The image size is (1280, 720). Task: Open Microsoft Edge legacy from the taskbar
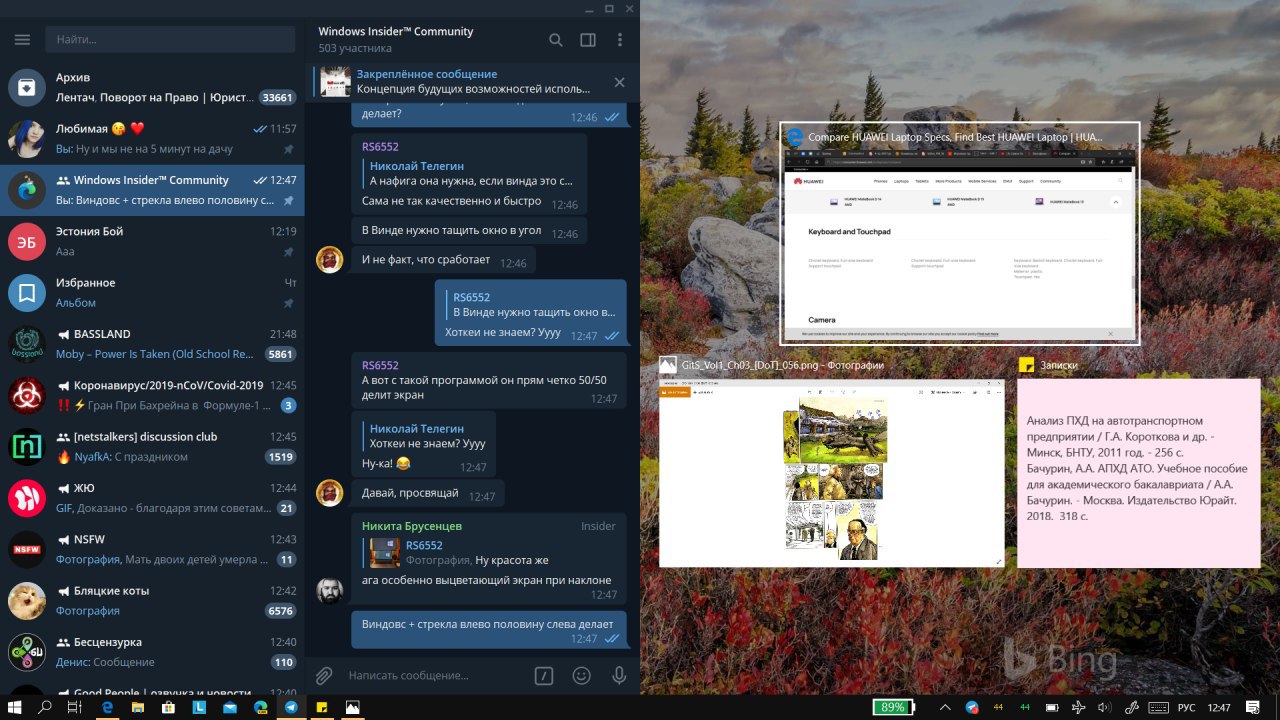pos(107,707)
